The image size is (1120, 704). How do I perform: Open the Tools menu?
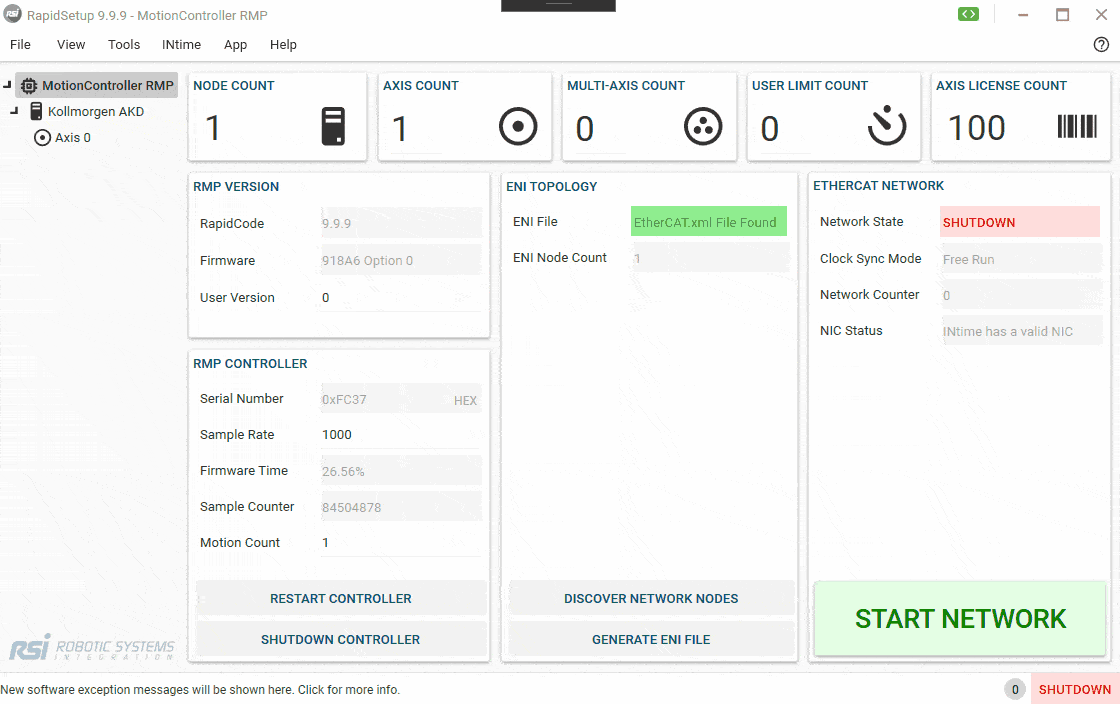(124, 44)
